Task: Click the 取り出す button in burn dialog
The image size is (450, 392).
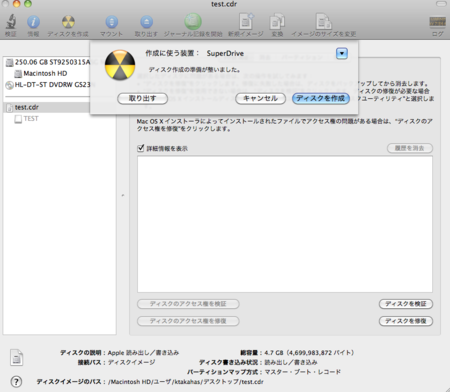Action: click(142, 99)
